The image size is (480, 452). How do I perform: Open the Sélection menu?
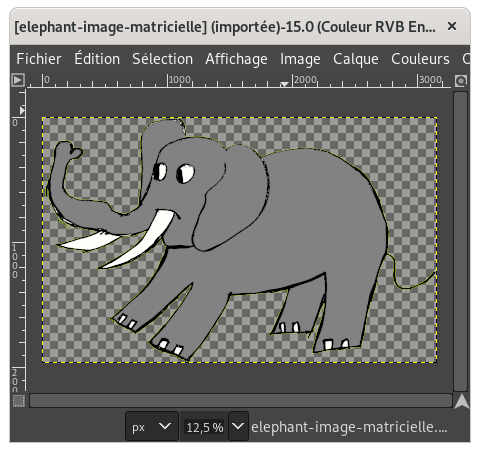pos(162,59)
